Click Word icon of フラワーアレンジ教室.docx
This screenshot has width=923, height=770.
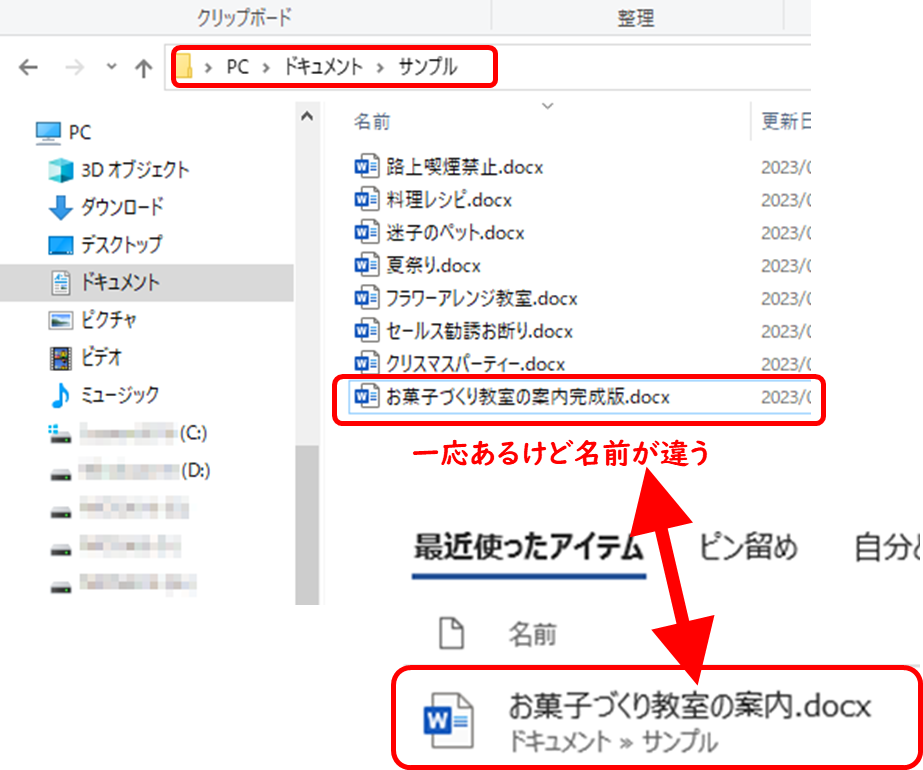pyautogui.click(x=366, y=298)
